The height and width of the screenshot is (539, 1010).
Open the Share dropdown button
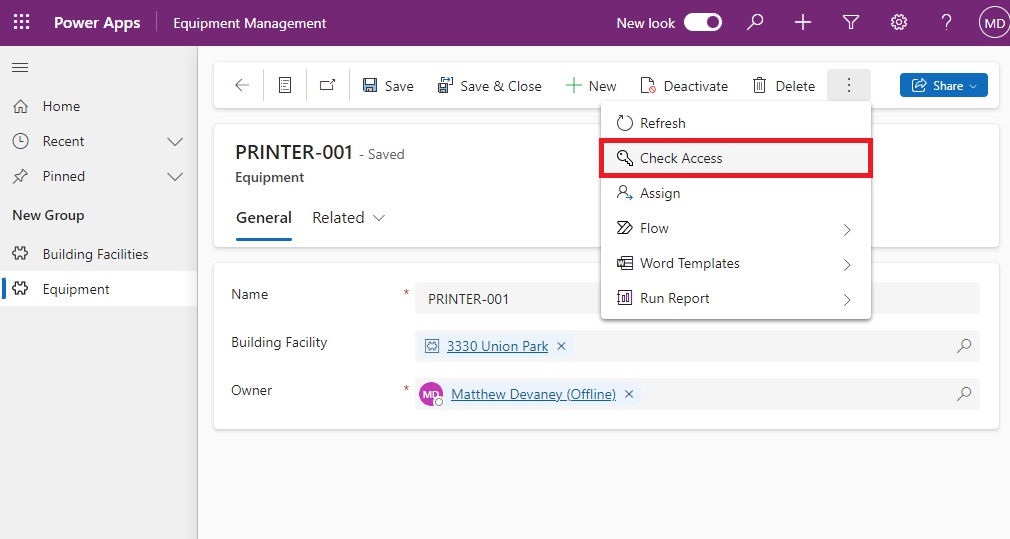pyautogui.click(x=944, y=85)
